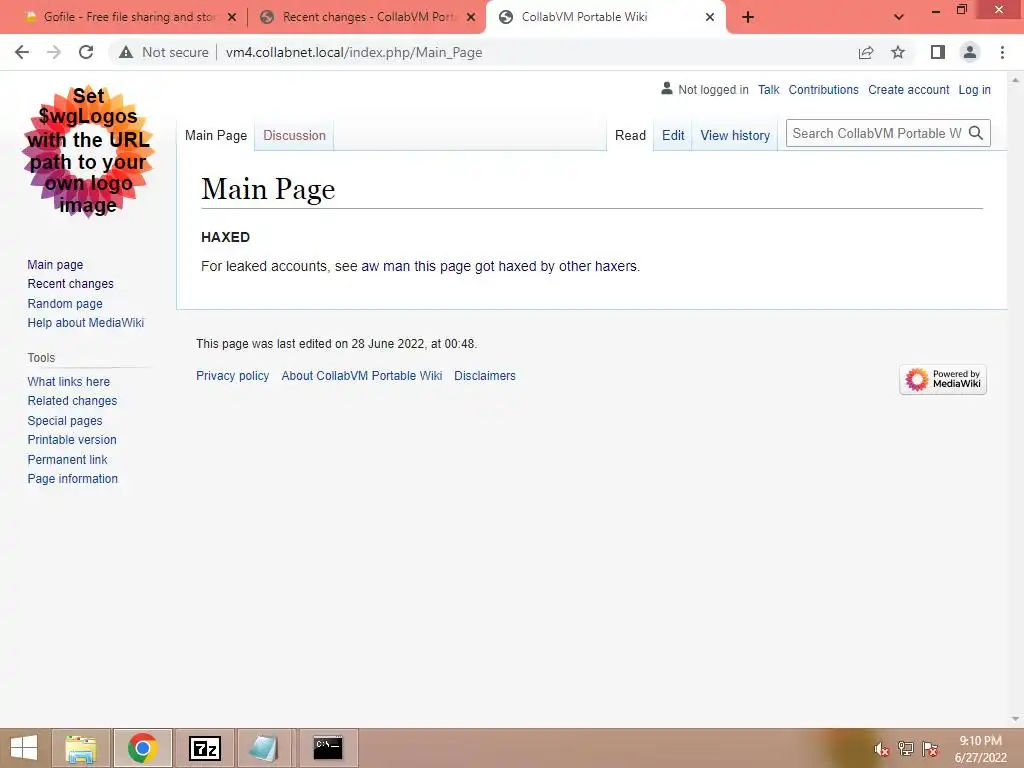Open 7-Zip from the taskbar

204,748
